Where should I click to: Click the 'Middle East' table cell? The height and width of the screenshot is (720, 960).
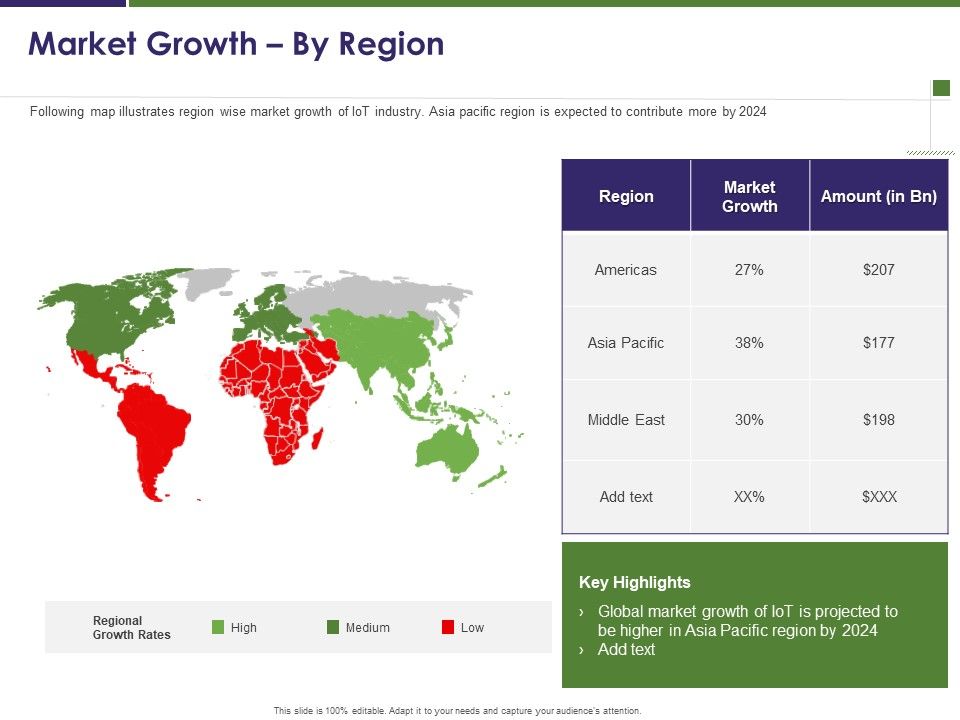(626, 420)
